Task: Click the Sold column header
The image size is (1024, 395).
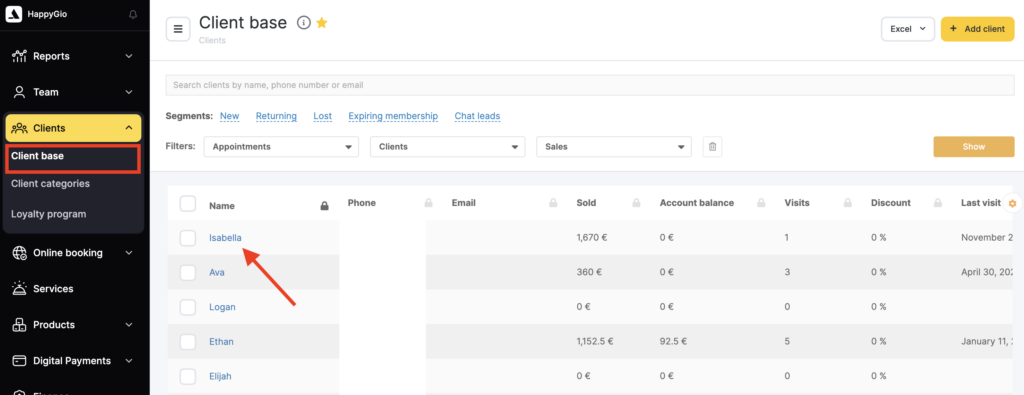Action: click(x=586, y=203)
